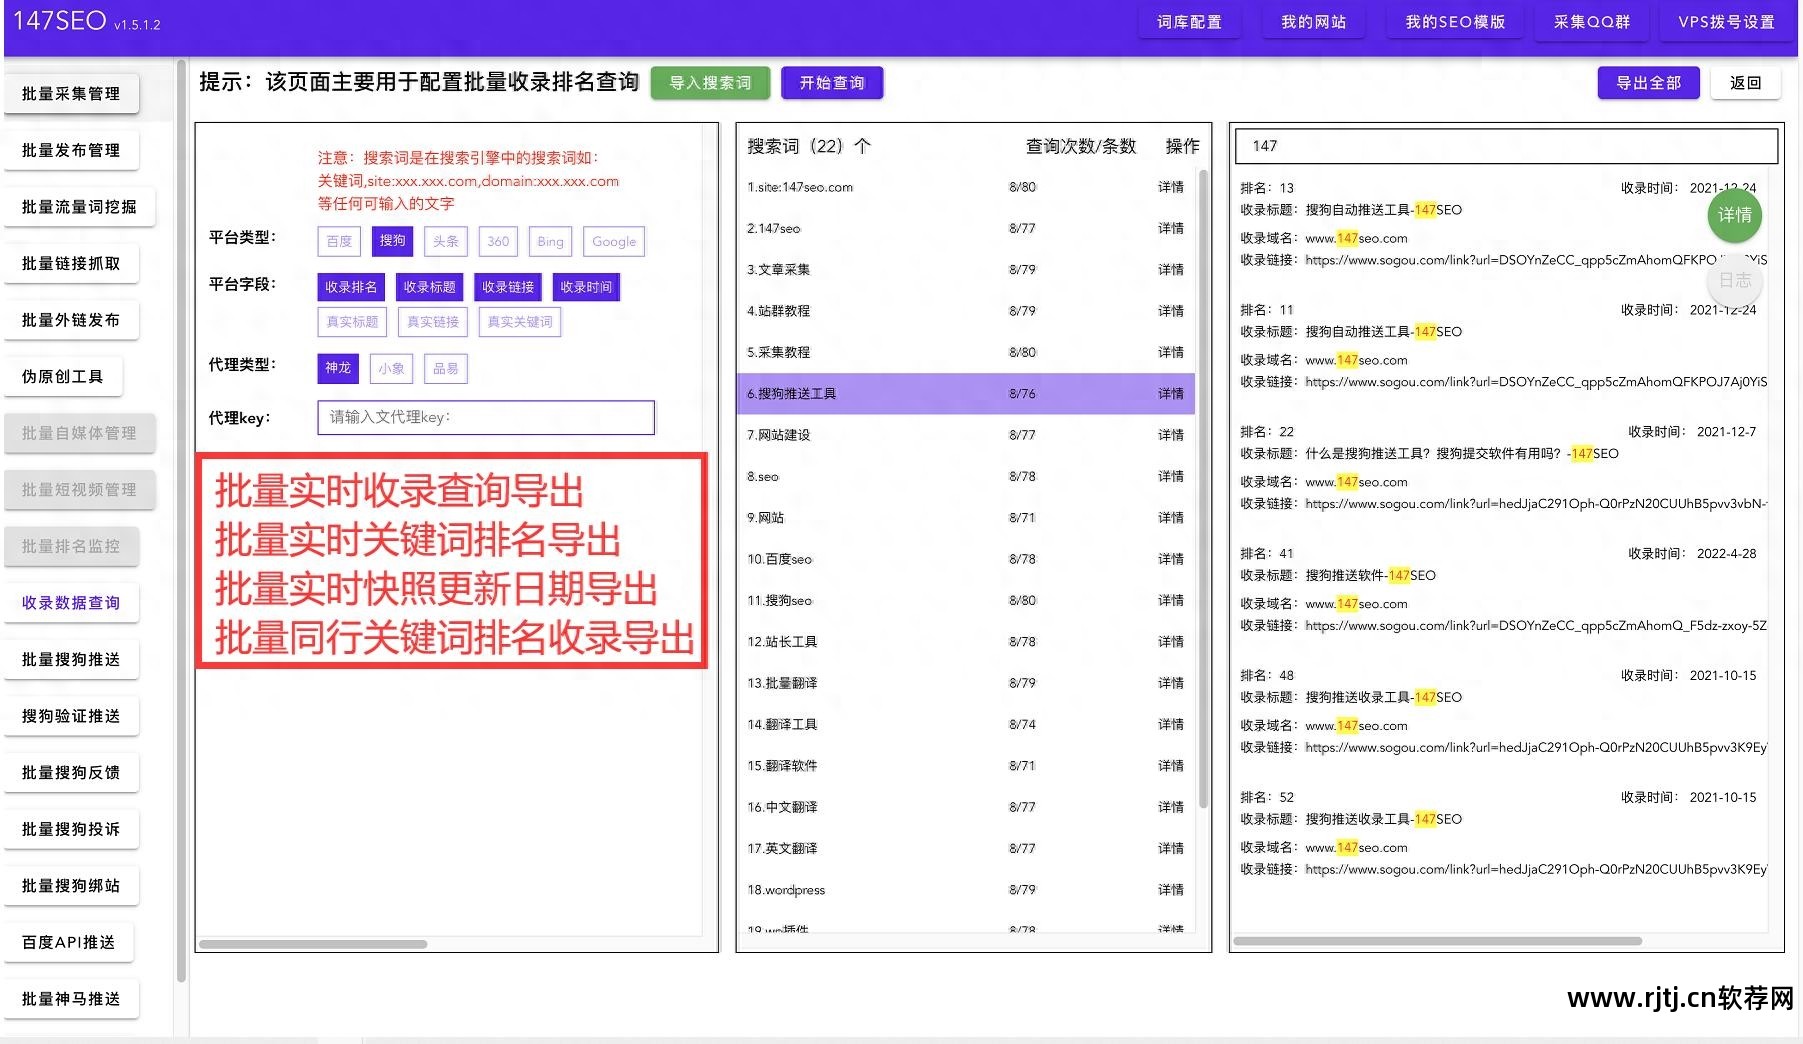Open the 伪原创工具 panel
This screenshot has height=1044, width=1803.
point(64,375)
